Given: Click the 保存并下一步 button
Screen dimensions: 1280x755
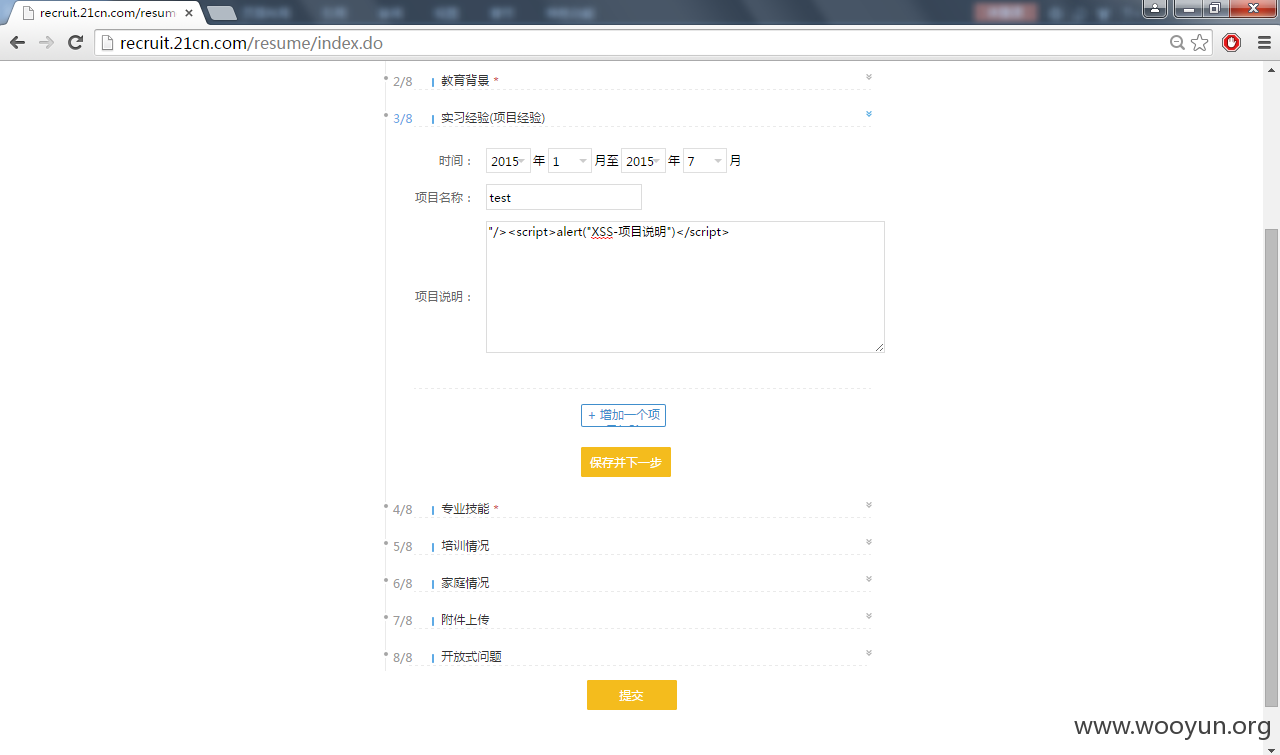Looking at the screenshot, I should 626,462.
